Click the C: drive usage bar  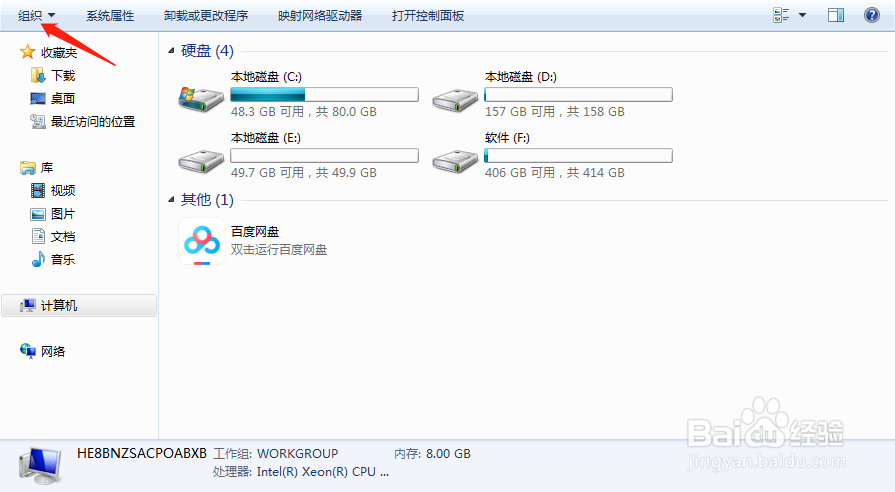(324, 94)
